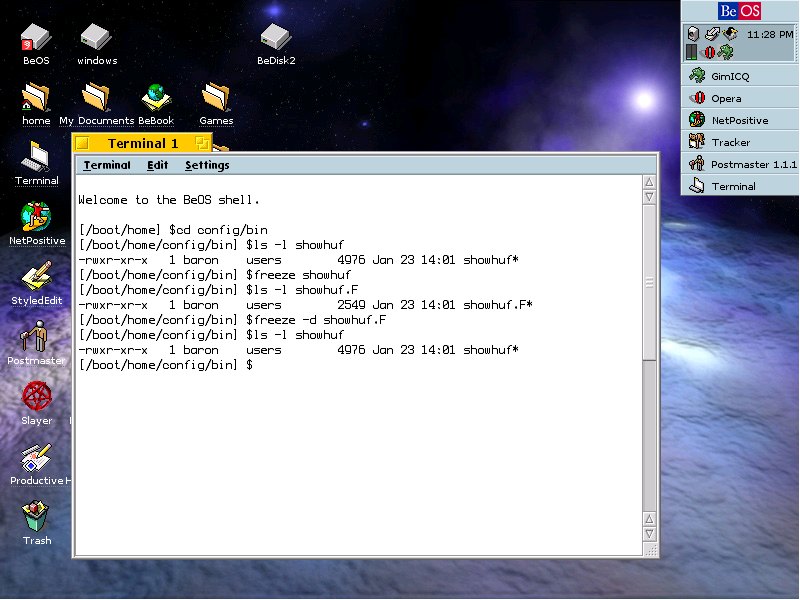Click the "Welcome to the BeOS shell." line
The image size is (800, 600).
pos(169,200)
